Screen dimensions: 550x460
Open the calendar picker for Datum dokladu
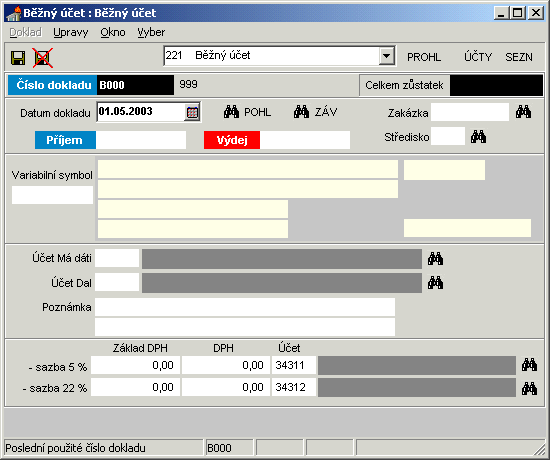click(192, 112)
